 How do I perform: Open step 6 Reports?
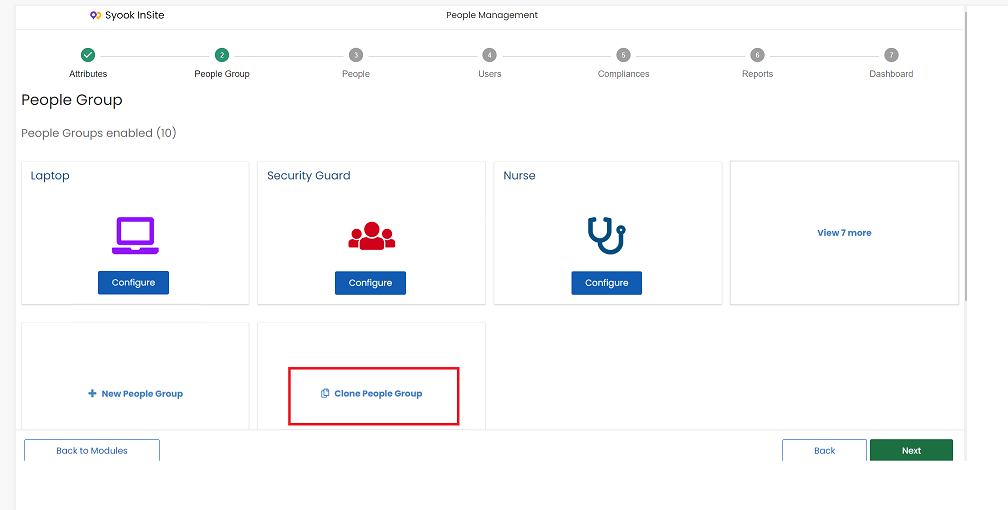click(x=757, y=55)
